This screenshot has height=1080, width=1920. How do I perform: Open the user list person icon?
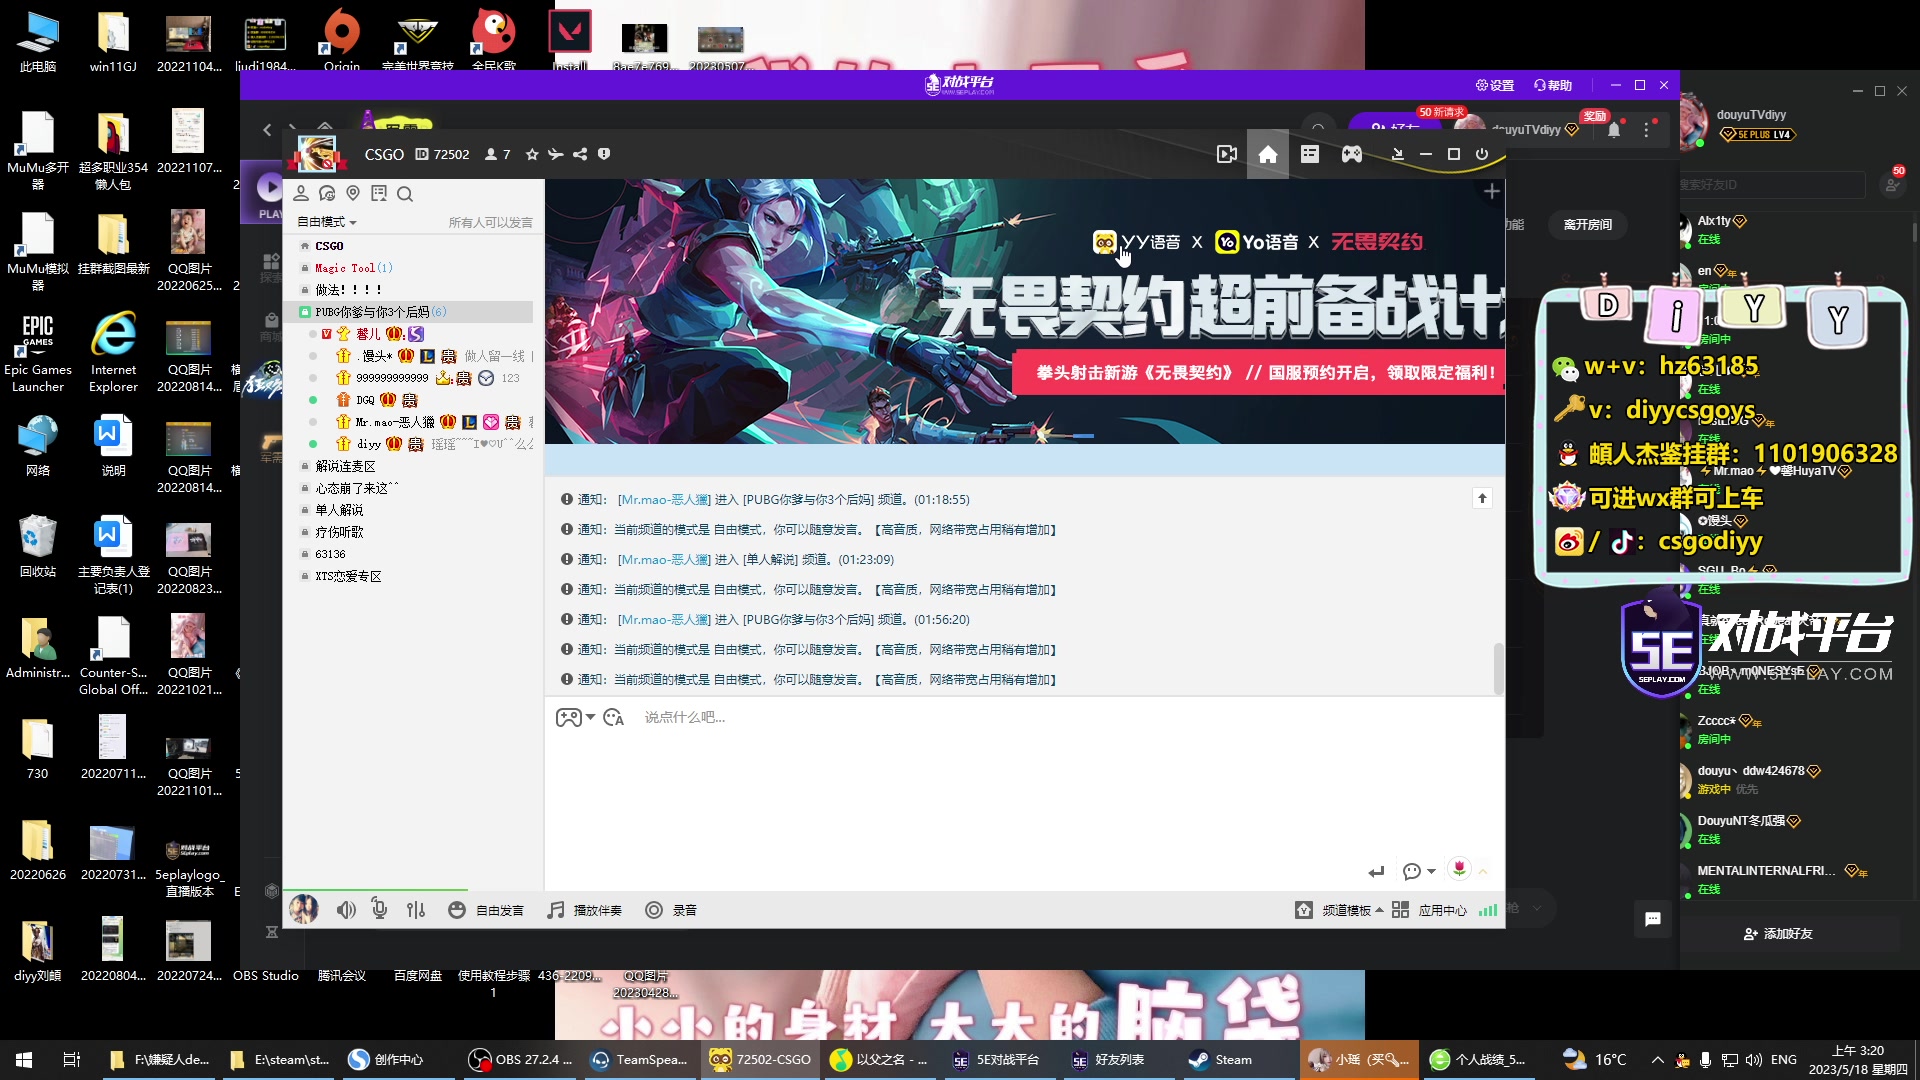click(x=301, y=193)
